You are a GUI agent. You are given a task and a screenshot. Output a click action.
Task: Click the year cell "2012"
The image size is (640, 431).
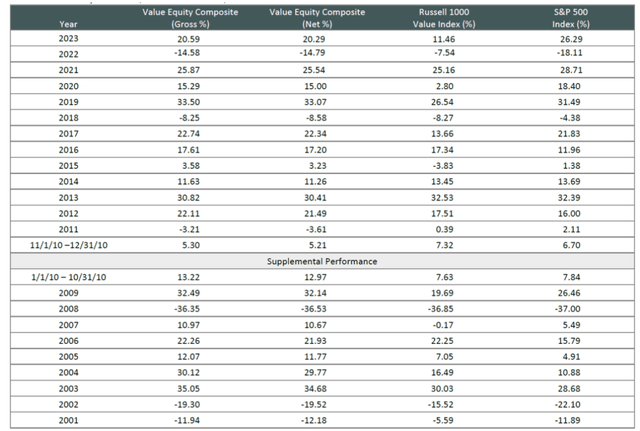click(x=68, y=213)
